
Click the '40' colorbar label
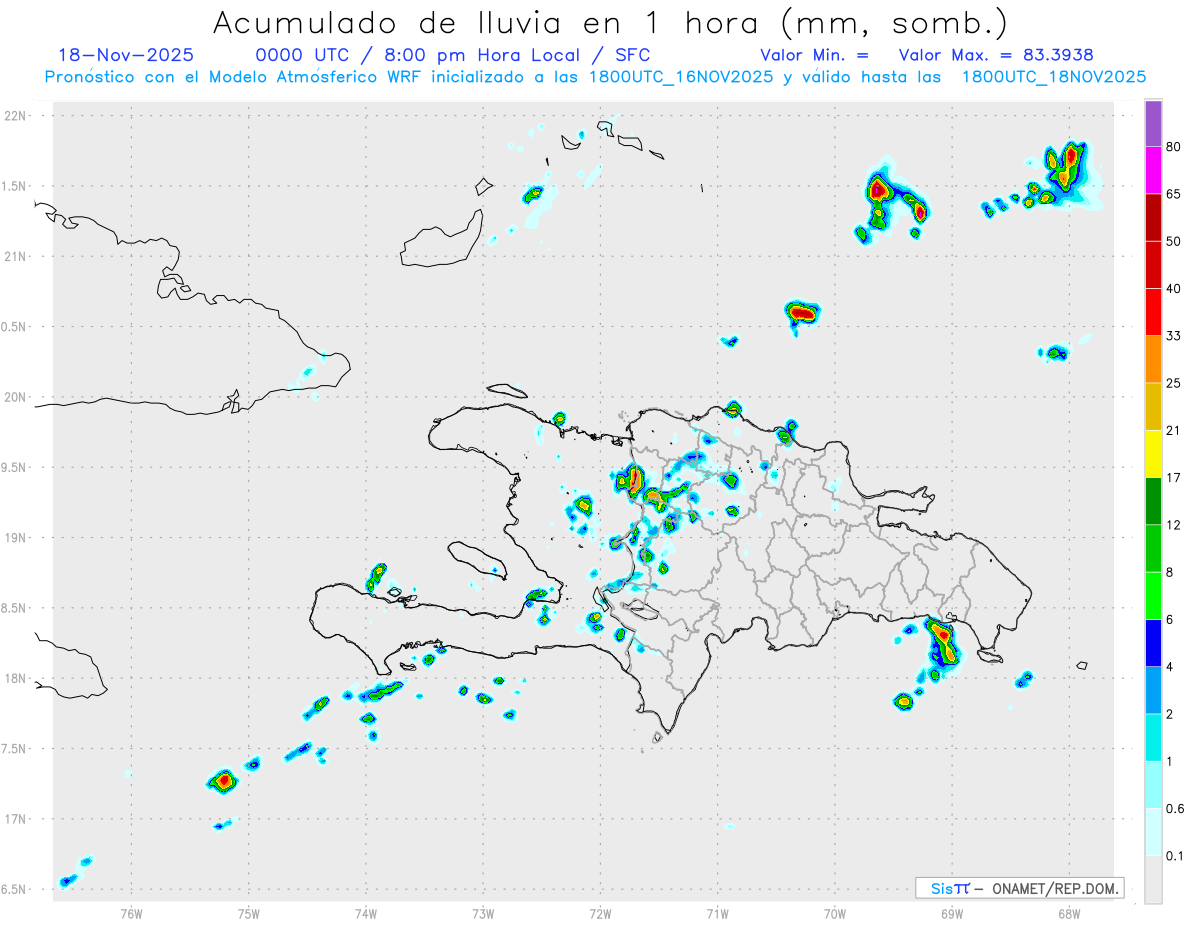pos(1174,289)
